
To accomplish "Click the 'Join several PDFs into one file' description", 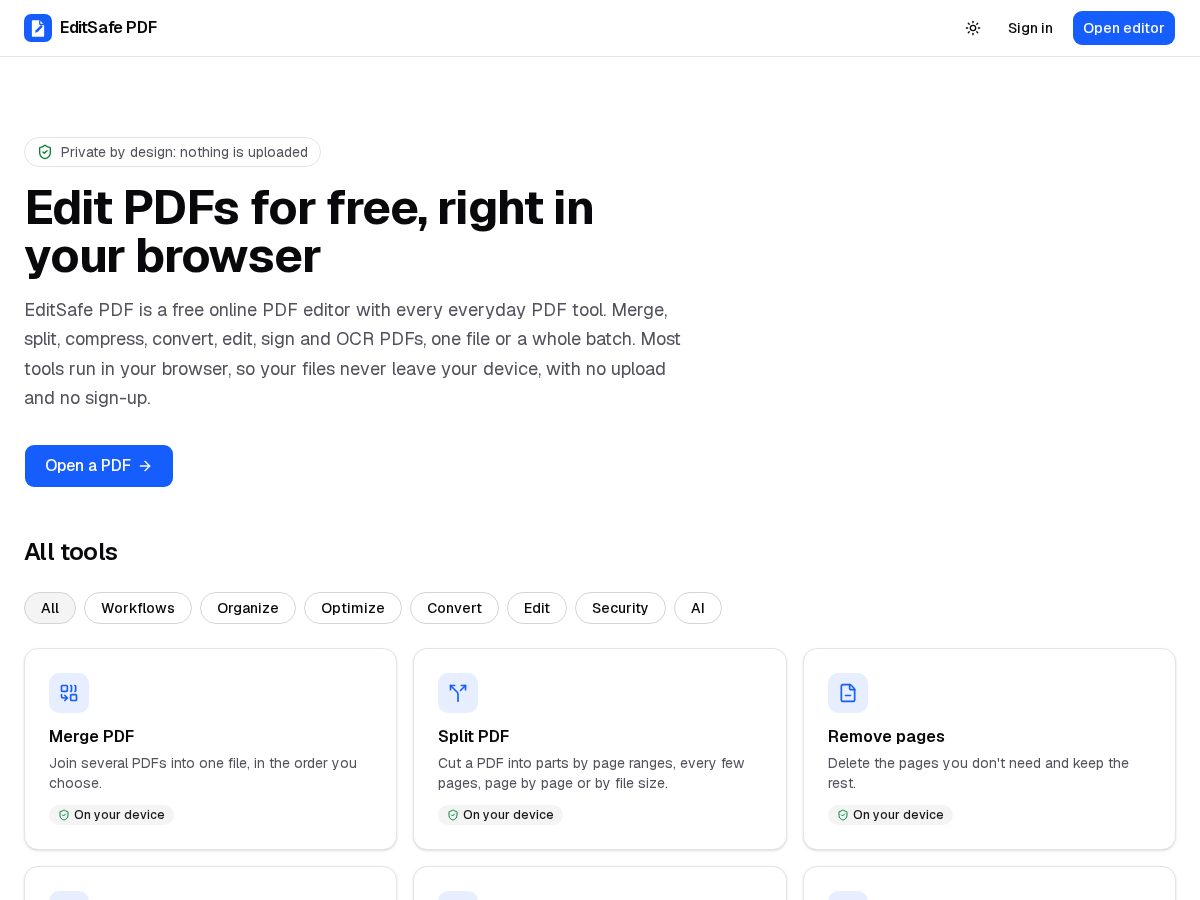I will tap(203, 773).
